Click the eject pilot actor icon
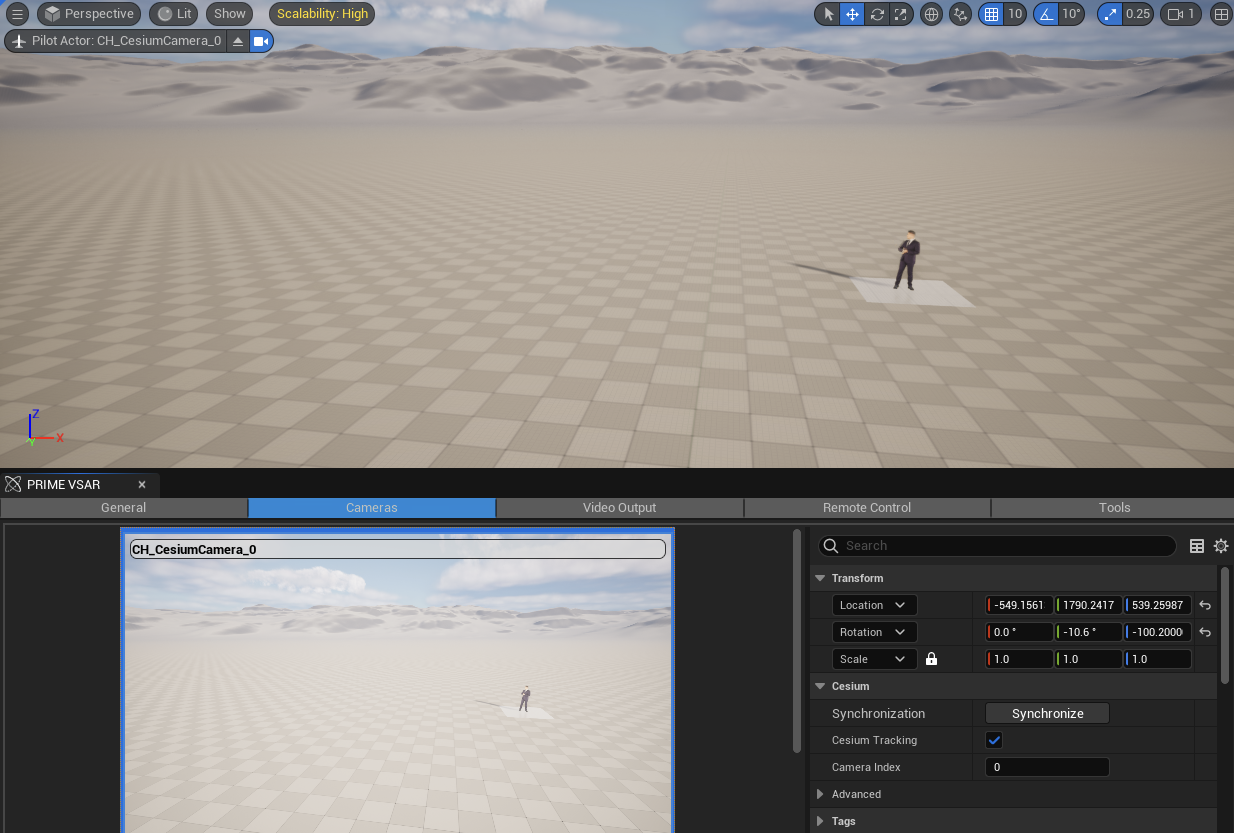This screenshot has width=1234, height=833. pyautogui.click(x=237, y=41)
